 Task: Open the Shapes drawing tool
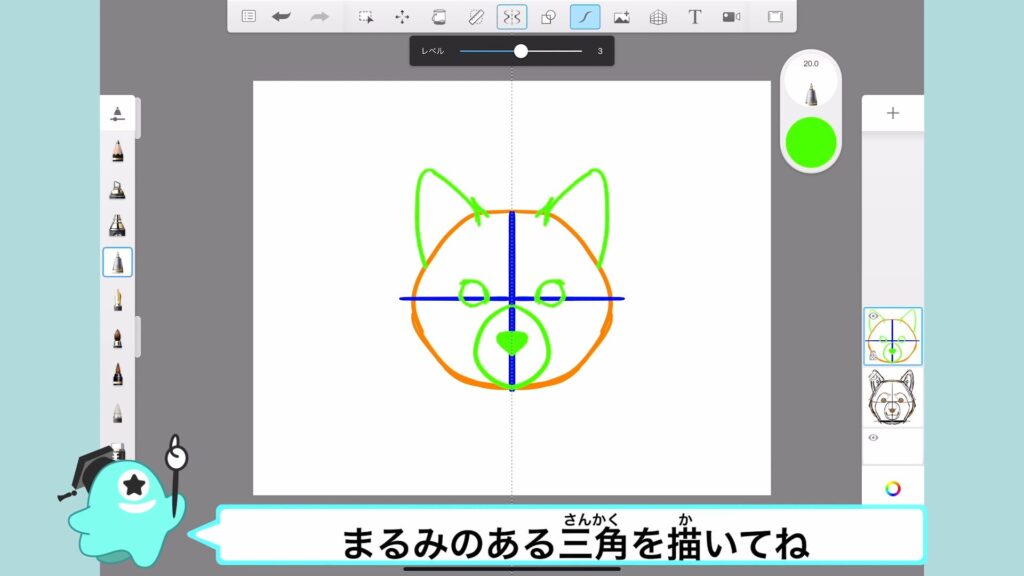tap(548, 17)
